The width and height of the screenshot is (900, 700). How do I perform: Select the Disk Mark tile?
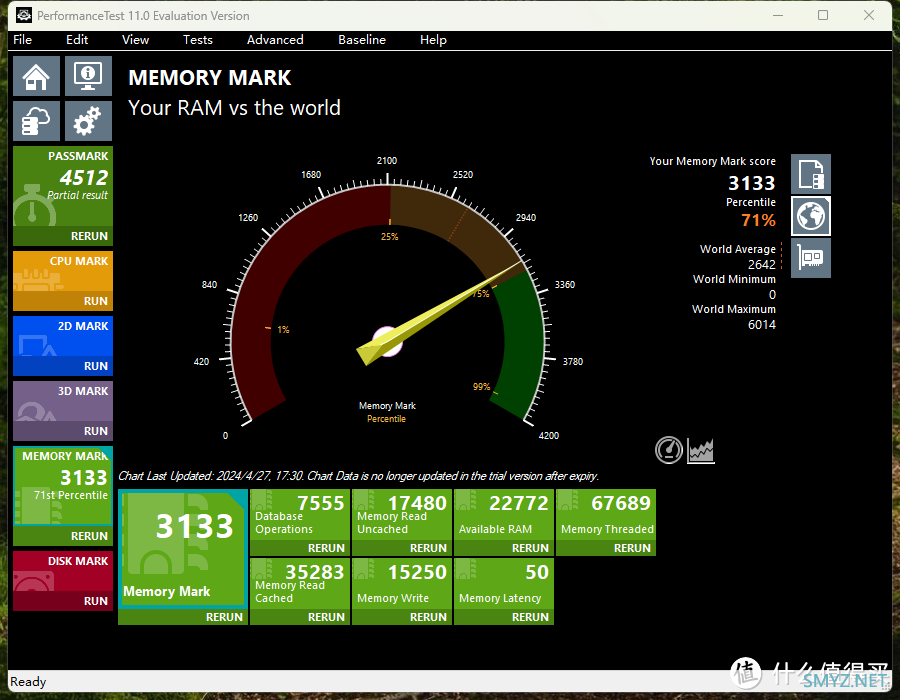(63, 571)
